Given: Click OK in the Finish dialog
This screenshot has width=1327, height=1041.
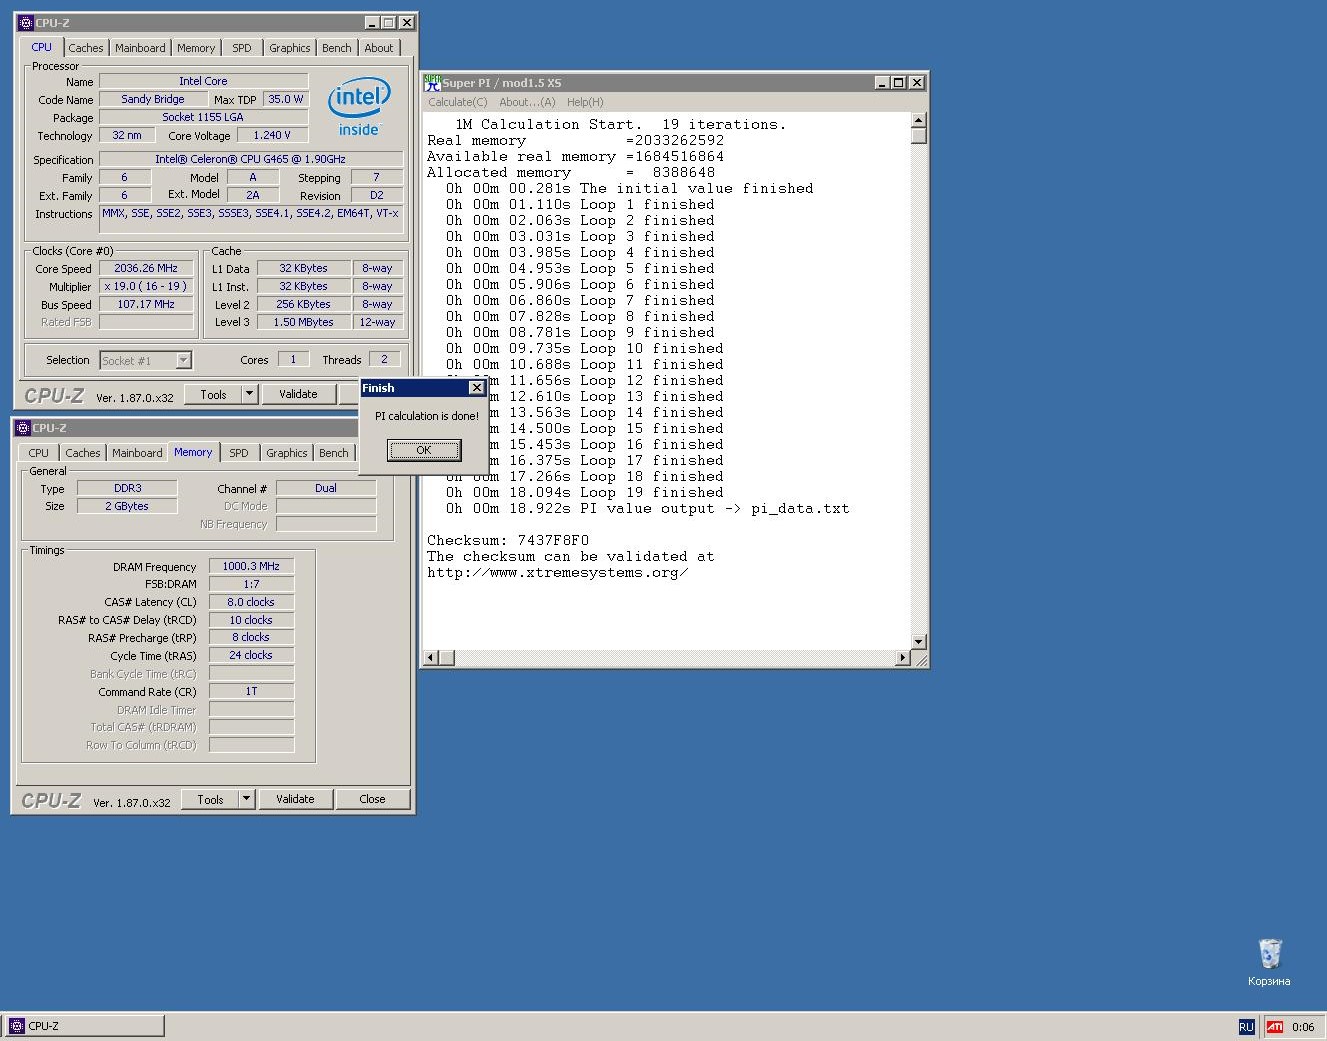Looking at the screenshot, I should point(424,450).
